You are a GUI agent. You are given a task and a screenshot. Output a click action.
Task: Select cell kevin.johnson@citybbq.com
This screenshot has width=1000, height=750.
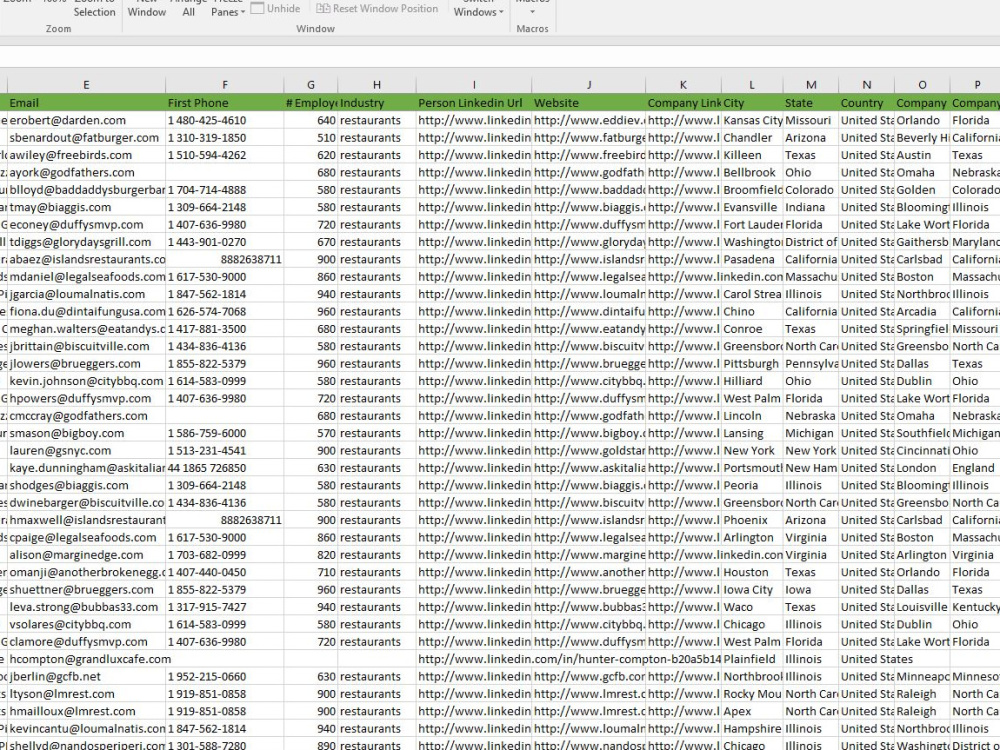pos(86,381)
